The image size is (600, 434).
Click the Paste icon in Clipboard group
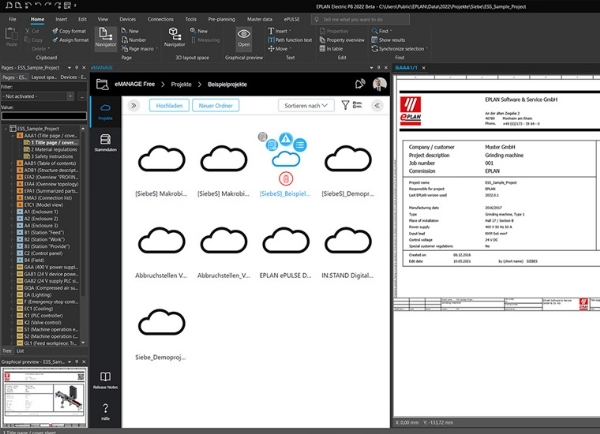(11, 37)
